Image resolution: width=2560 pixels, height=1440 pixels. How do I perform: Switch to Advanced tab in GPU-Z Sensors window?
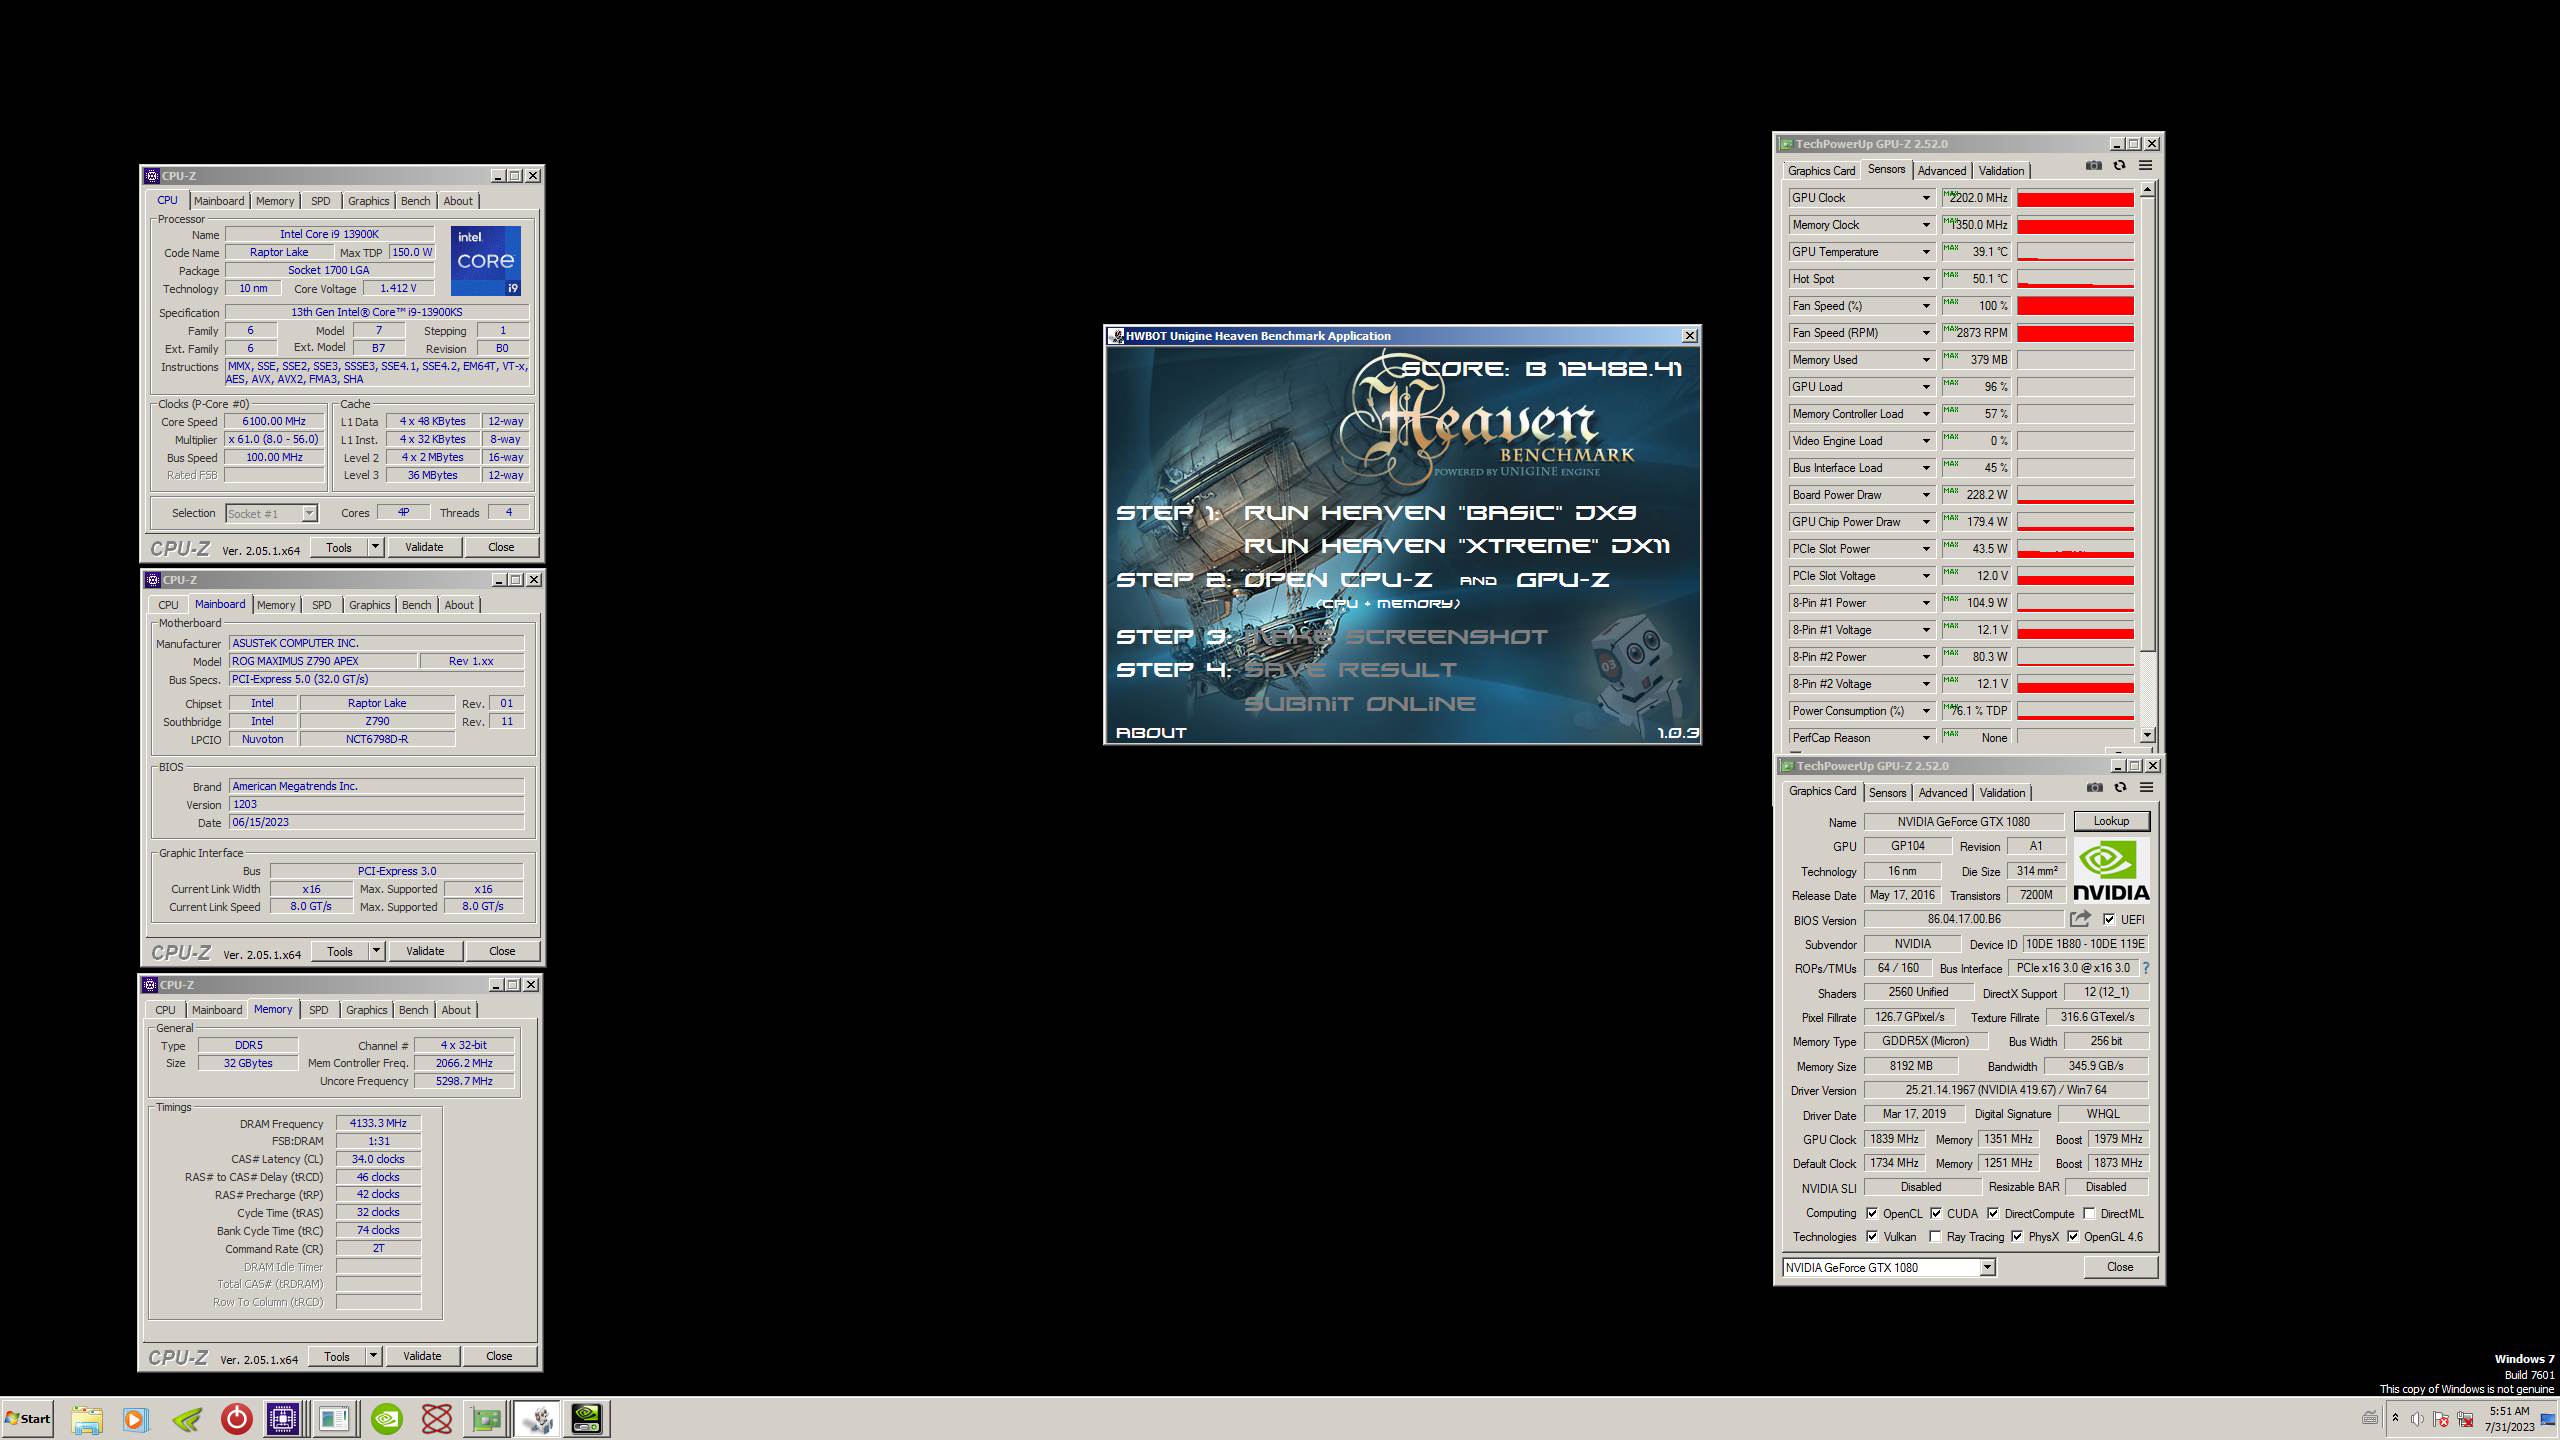[x=1942, y=171]
